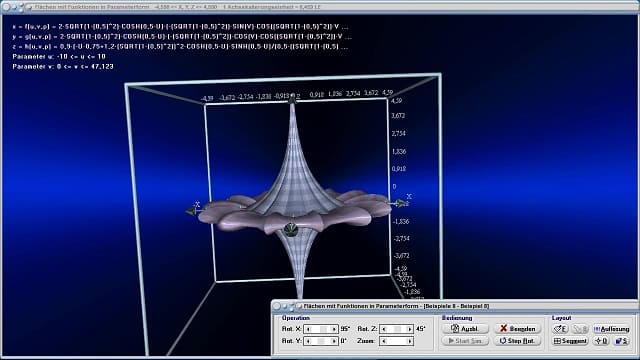The image size is (640, 360).
Task: Click the y = g(u,v,p) formula line
Action: [182, 36]
